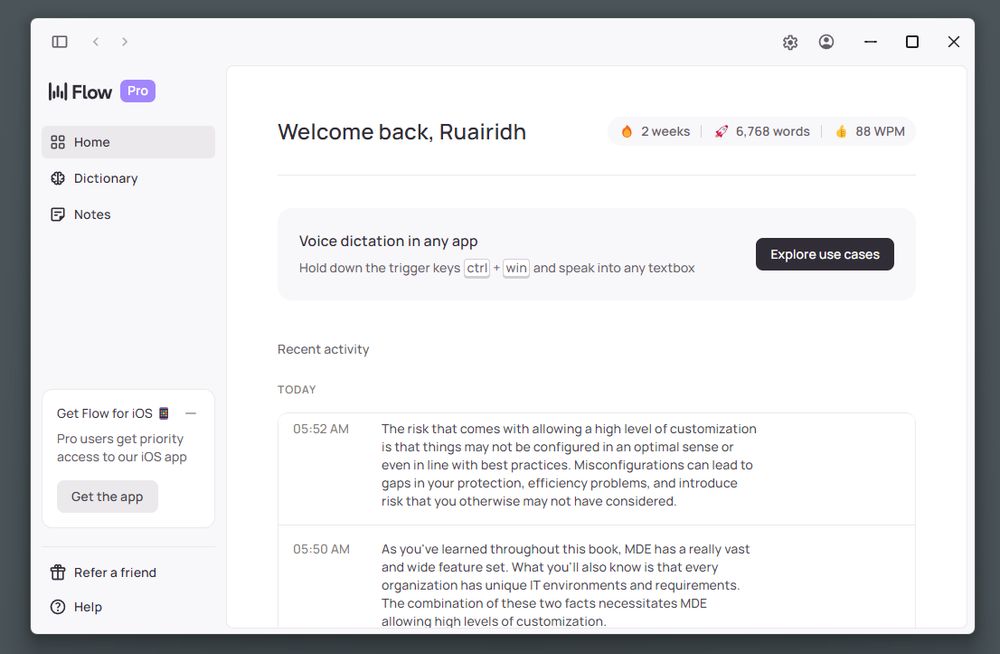Click the Dictionary brain icon

point(57,178)
